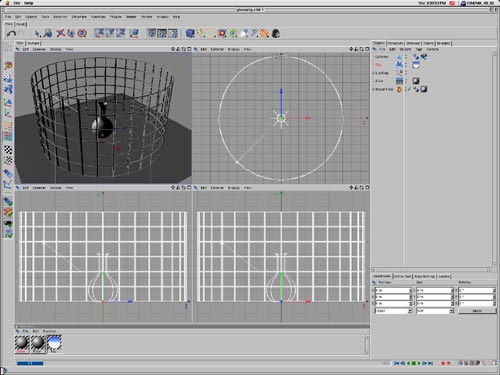500x375 pixels.
Task: Open the Object dropdown under Position
Action: 394,311
